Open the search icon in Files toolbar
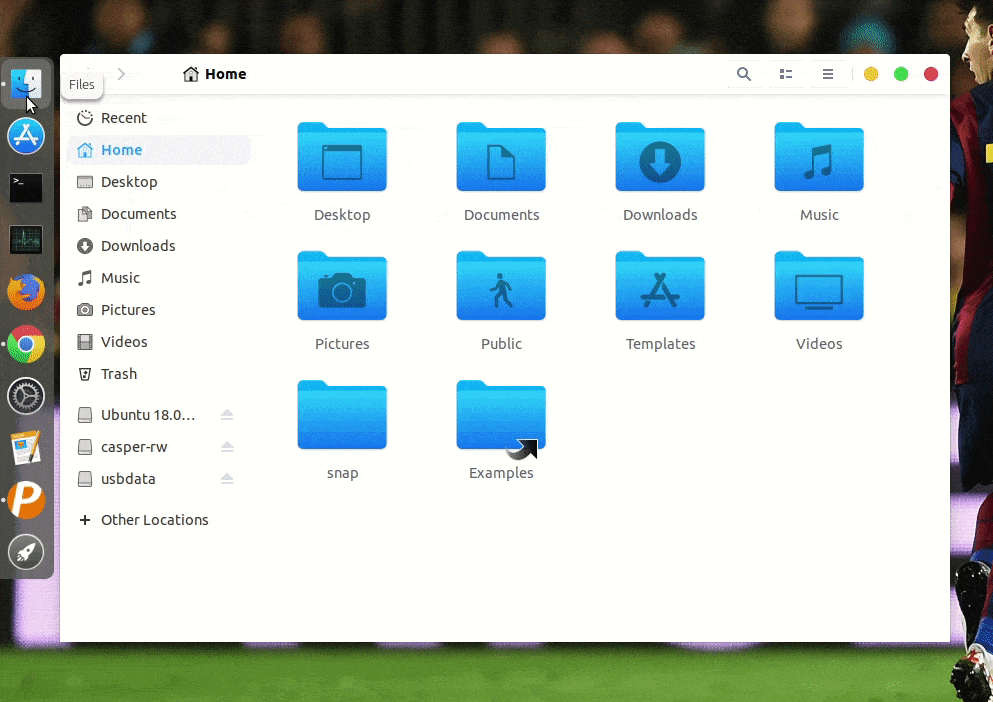This screenshot has width=993, height=702. (744, 74)
